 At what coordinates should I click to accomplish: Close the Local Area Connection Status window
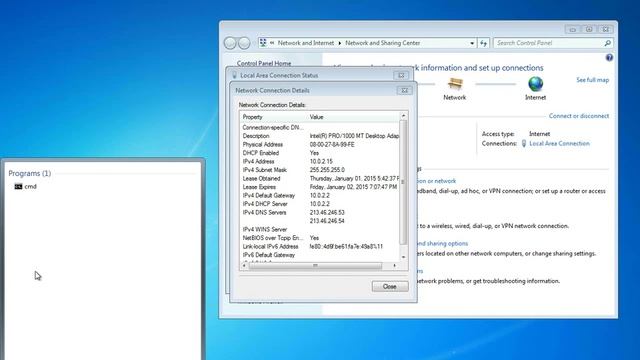401,75
